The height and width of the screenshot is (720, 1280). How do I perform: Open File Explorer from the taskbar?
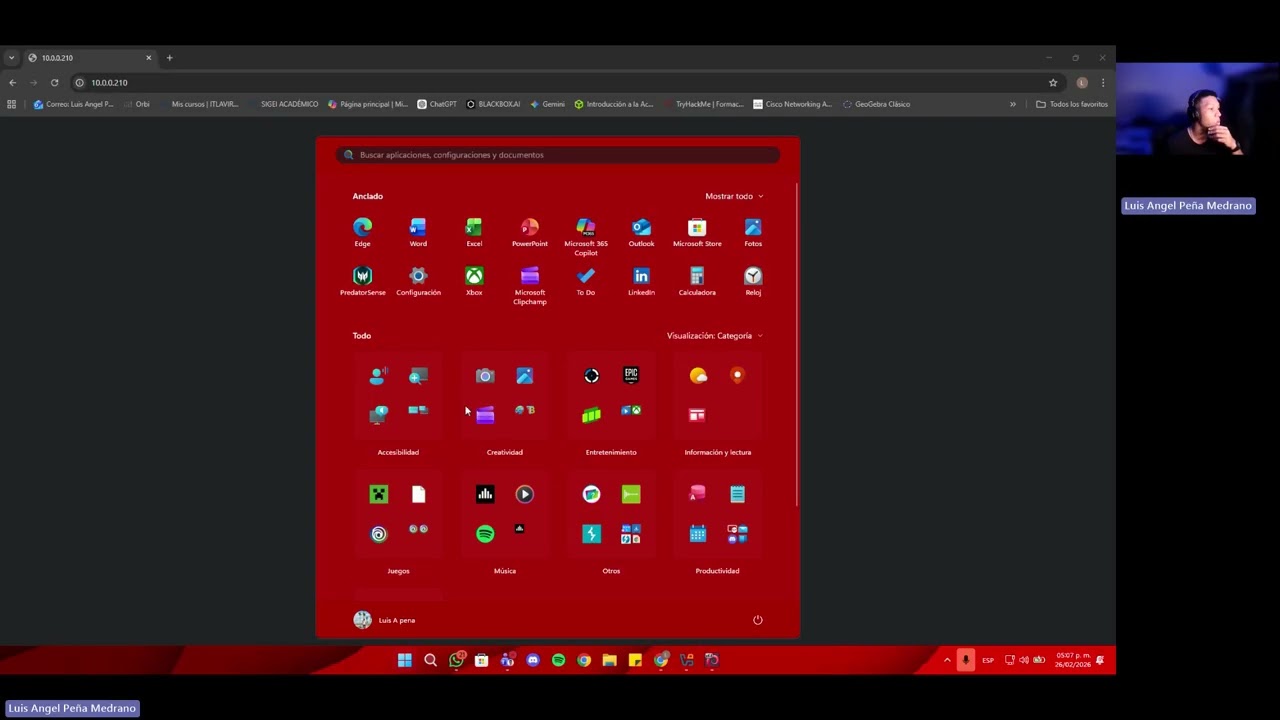tap(609, 660)
